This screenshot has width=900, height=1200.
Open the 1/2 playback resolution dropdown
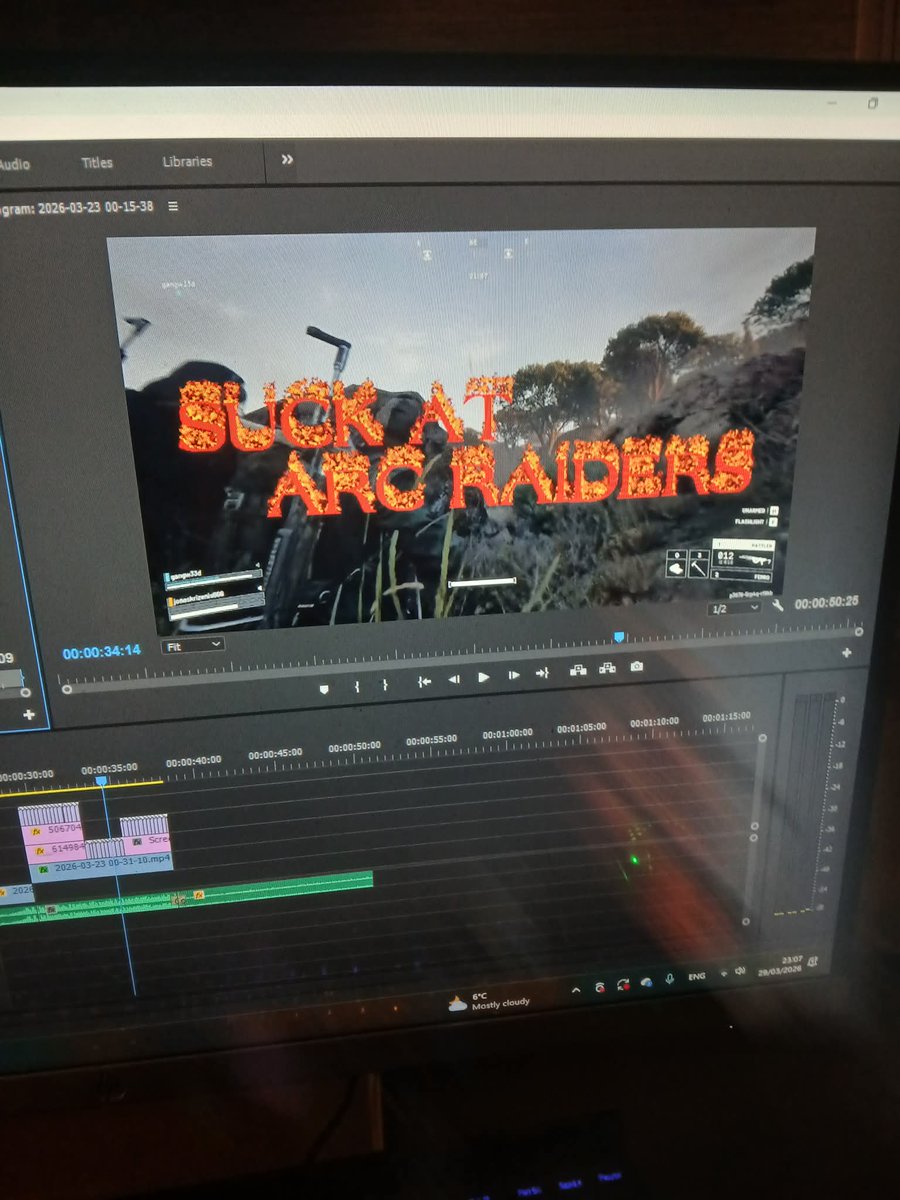[x=733, y=609]
